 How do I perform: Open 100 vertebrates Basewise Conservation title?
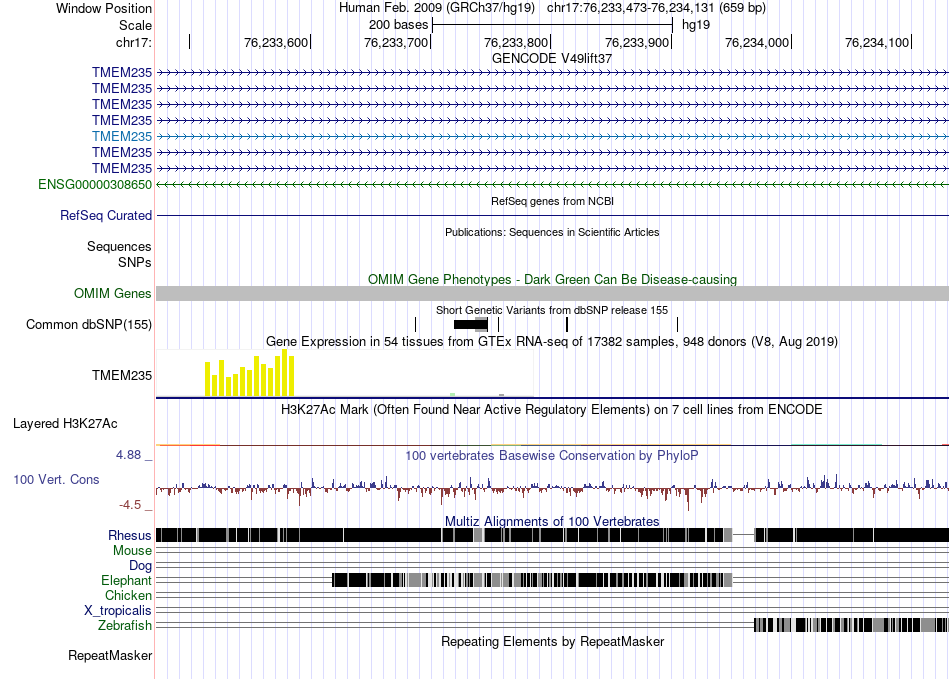coord(552,455)
